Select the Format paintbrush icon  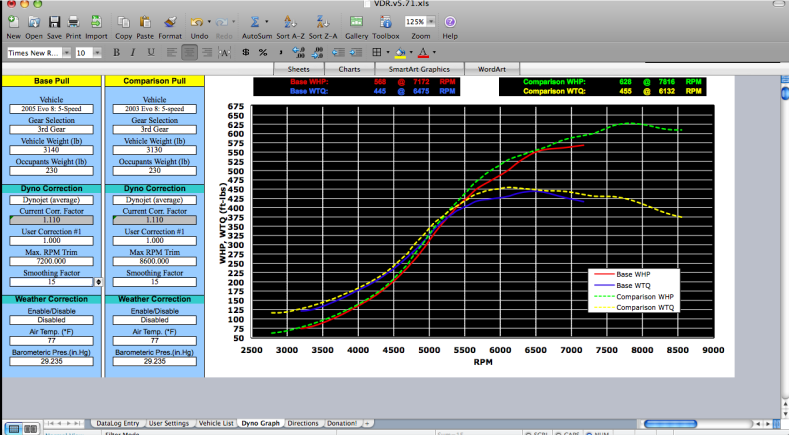(x=170, y=22)
